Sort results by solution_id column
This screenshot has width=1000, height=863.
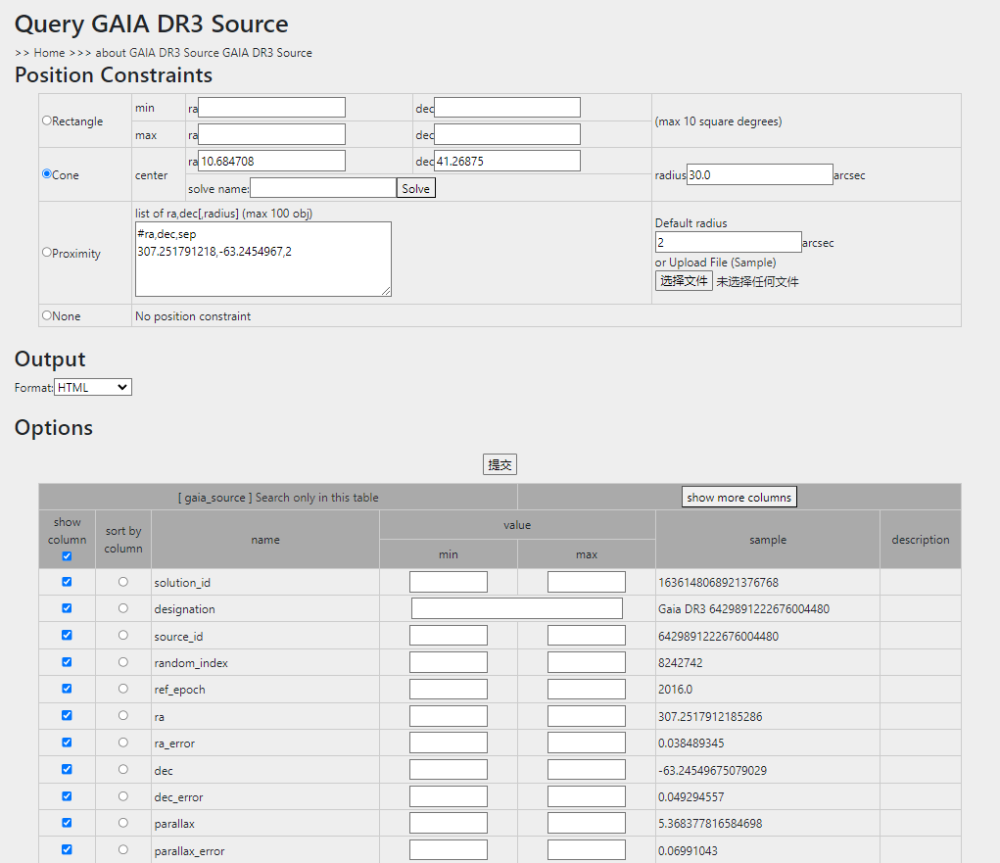(x=123, y=582)
